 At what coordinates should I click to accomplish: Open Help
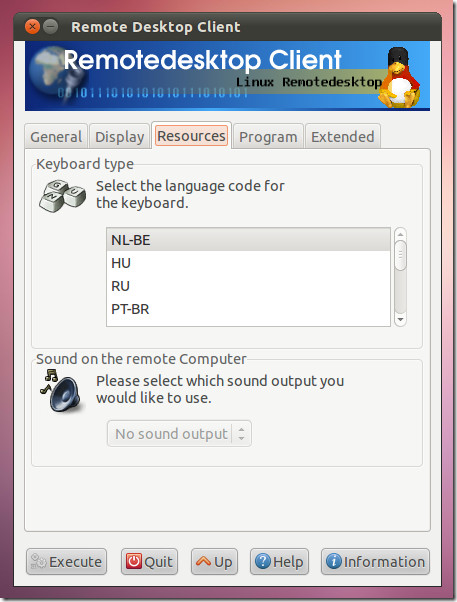279,561
